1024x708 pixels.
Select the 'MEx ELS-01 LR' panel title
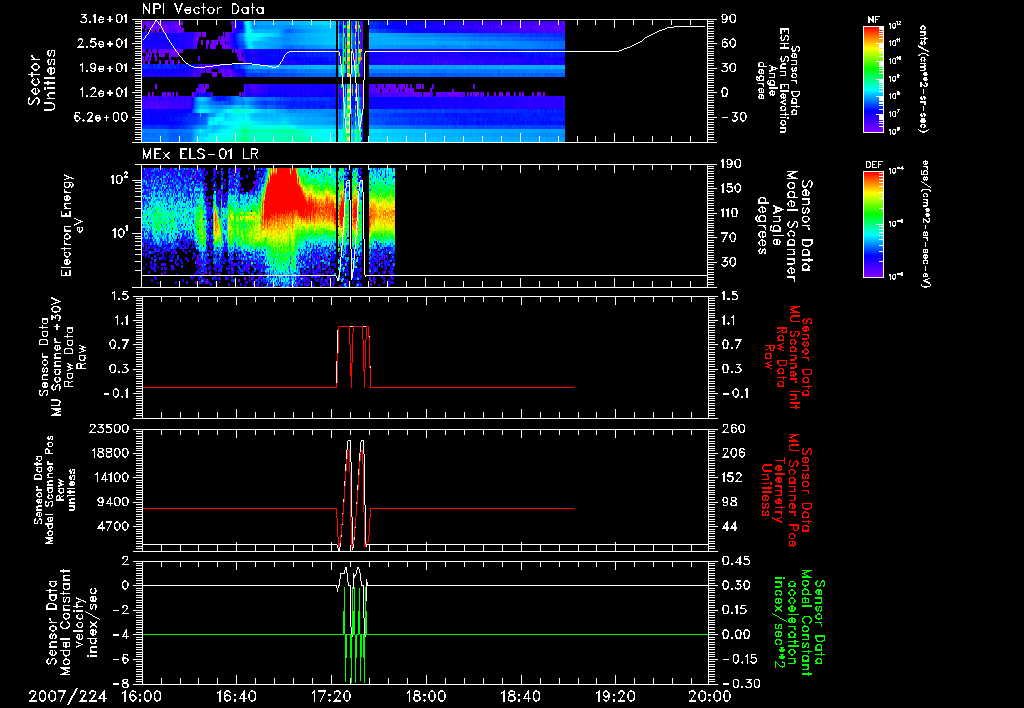click(x=200, y=154)
